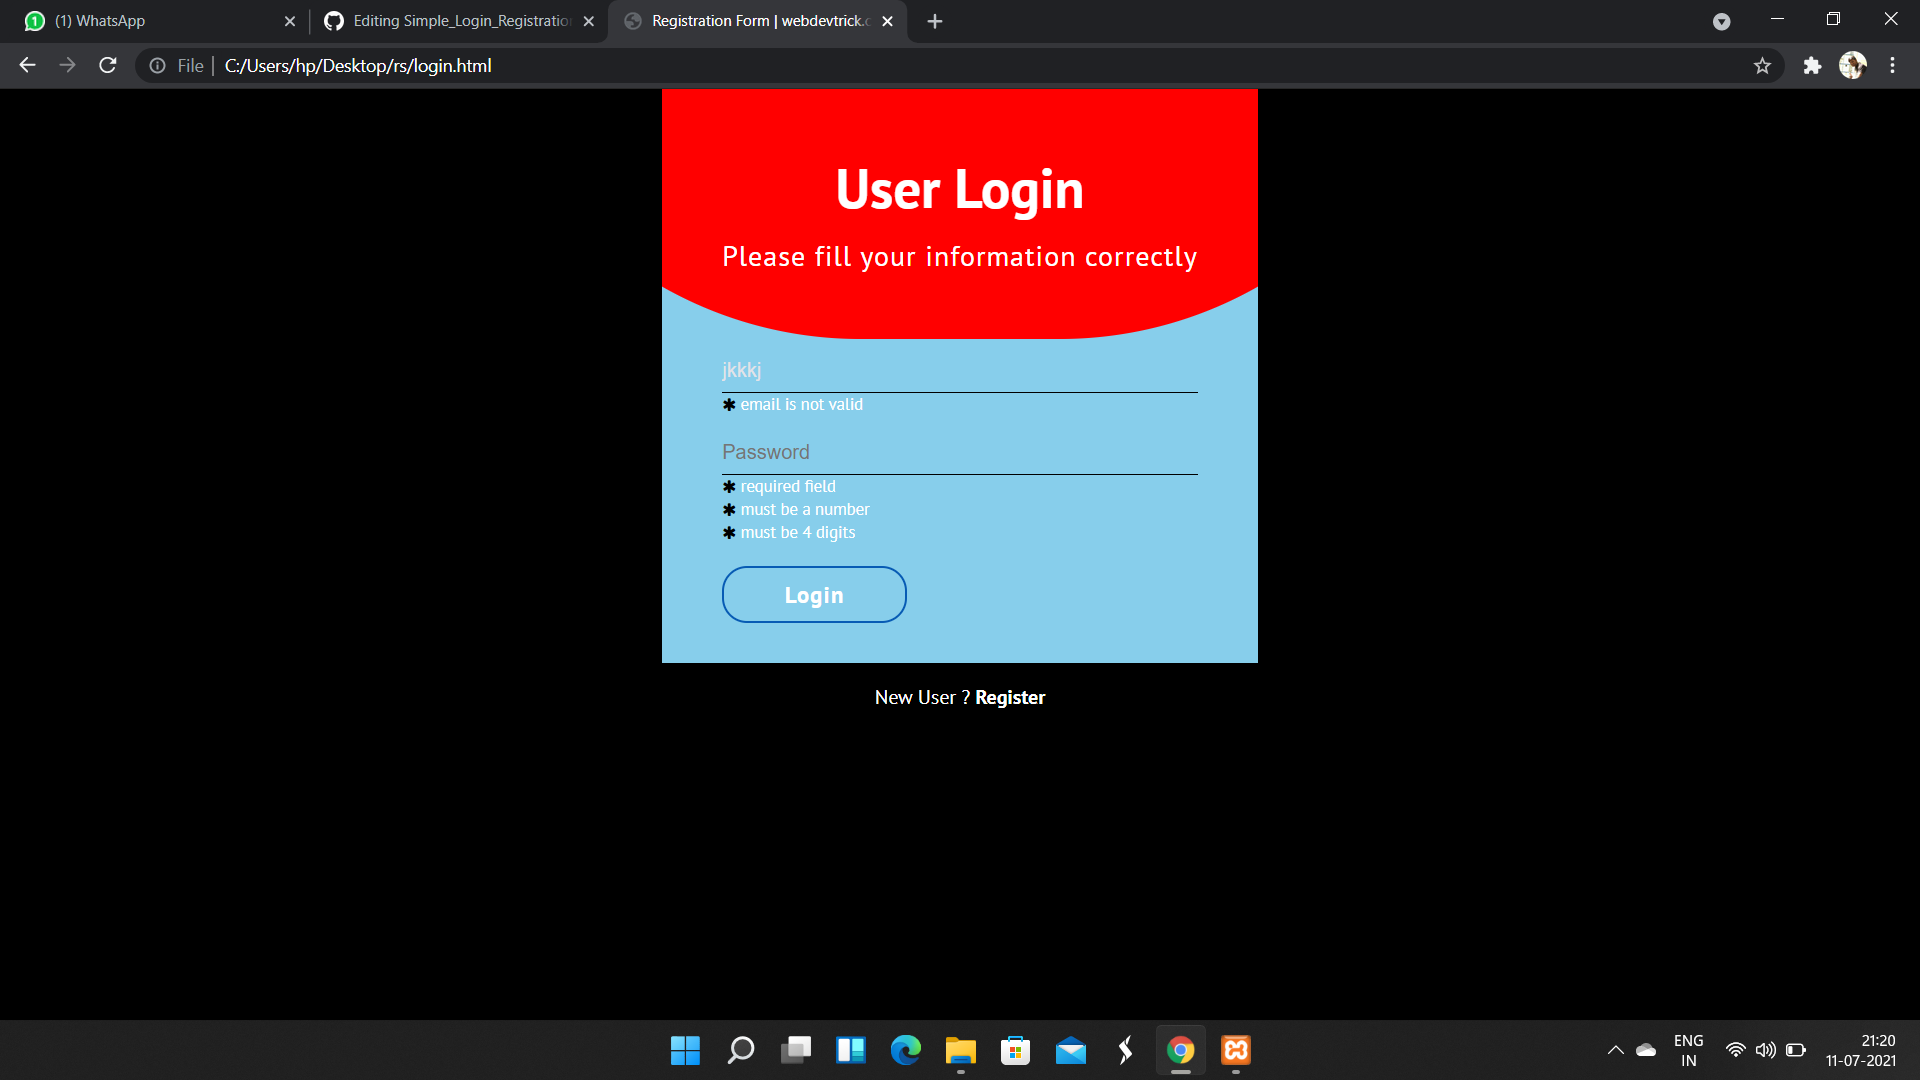Viewport: 1920px width, 1080px height.
Task: Open the Extensions puzzle icon
Action: pos(1812,66)
